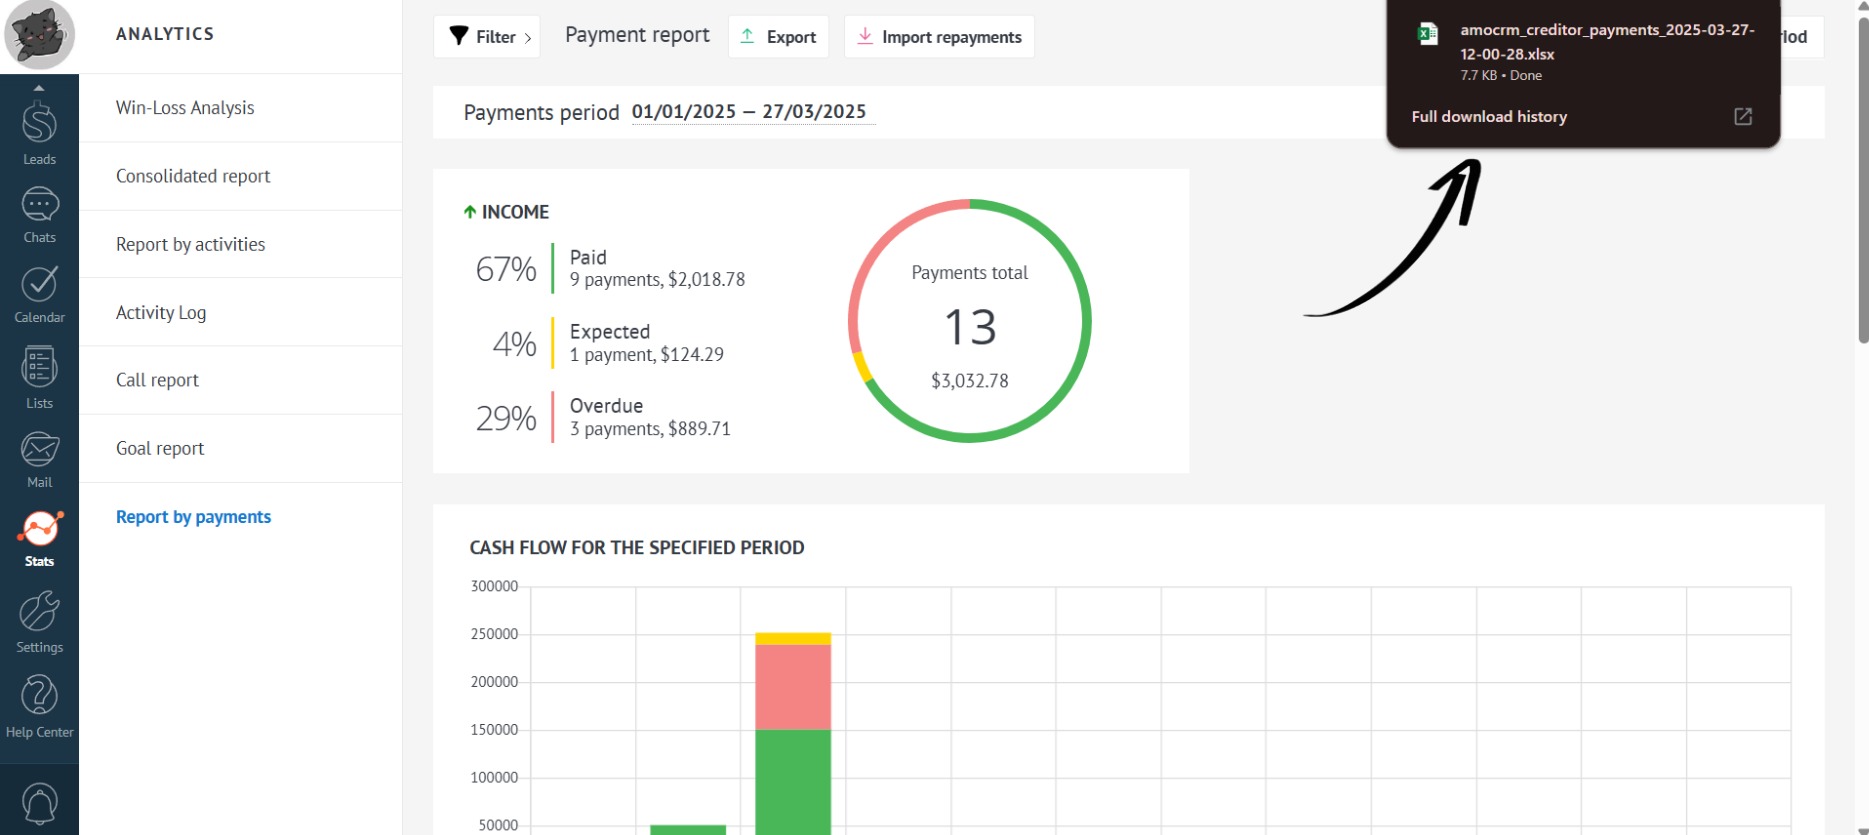This screenshot has width=1869, height=835.
Task: Open the Lists sidebar icon
Action: pos(39,369)
